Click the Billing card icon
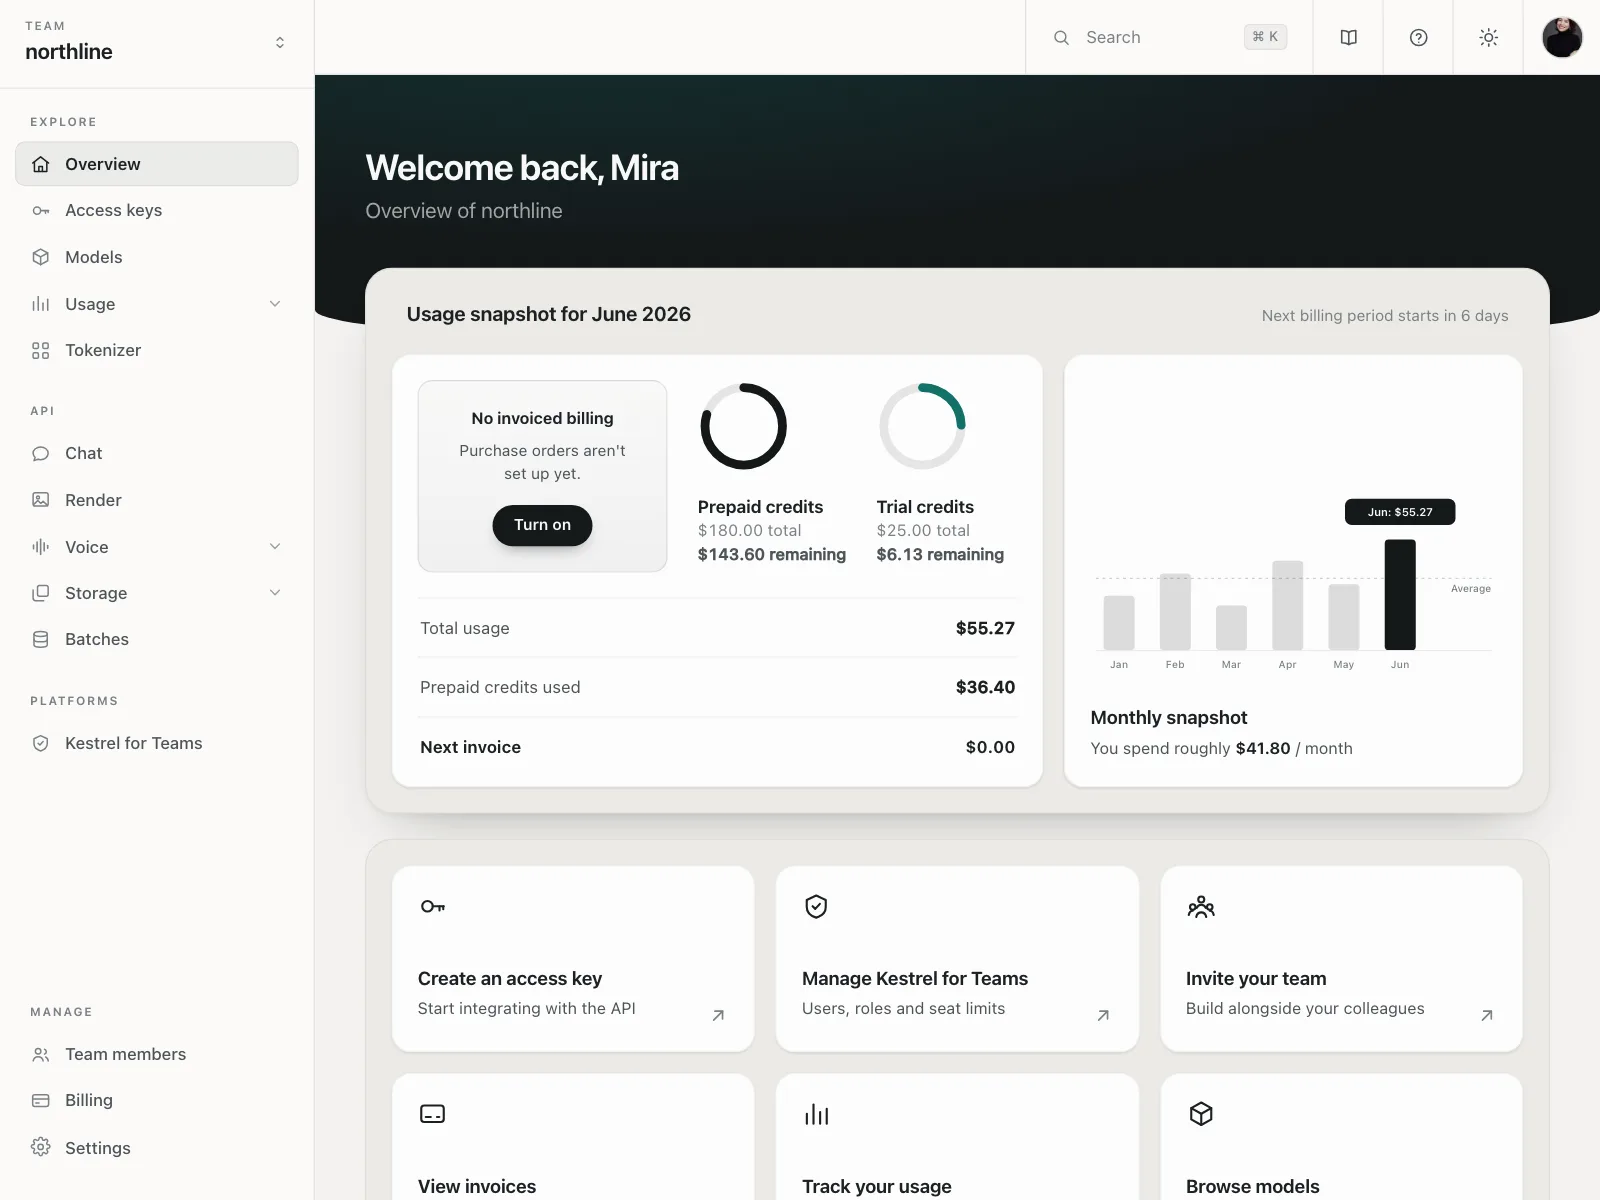 click(41, 1100)
